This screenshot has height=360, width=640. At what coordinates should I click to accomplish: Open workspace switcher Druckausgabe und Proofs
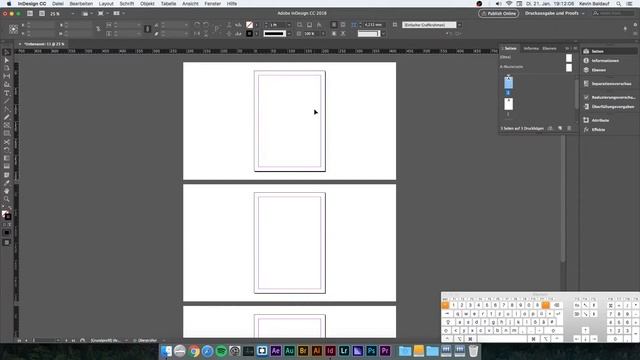554,13
